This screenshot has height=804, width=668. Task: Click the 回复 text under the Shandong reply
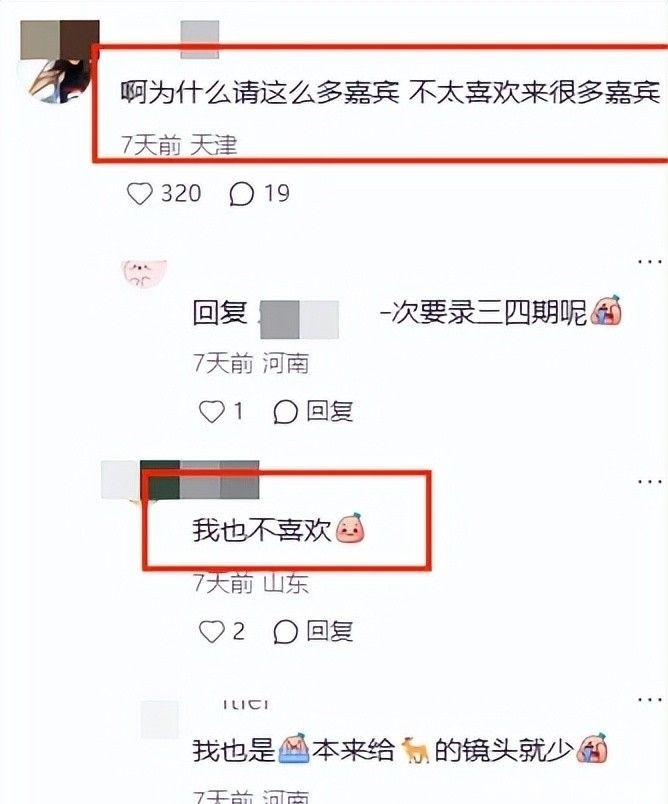(x=330, y=632)
